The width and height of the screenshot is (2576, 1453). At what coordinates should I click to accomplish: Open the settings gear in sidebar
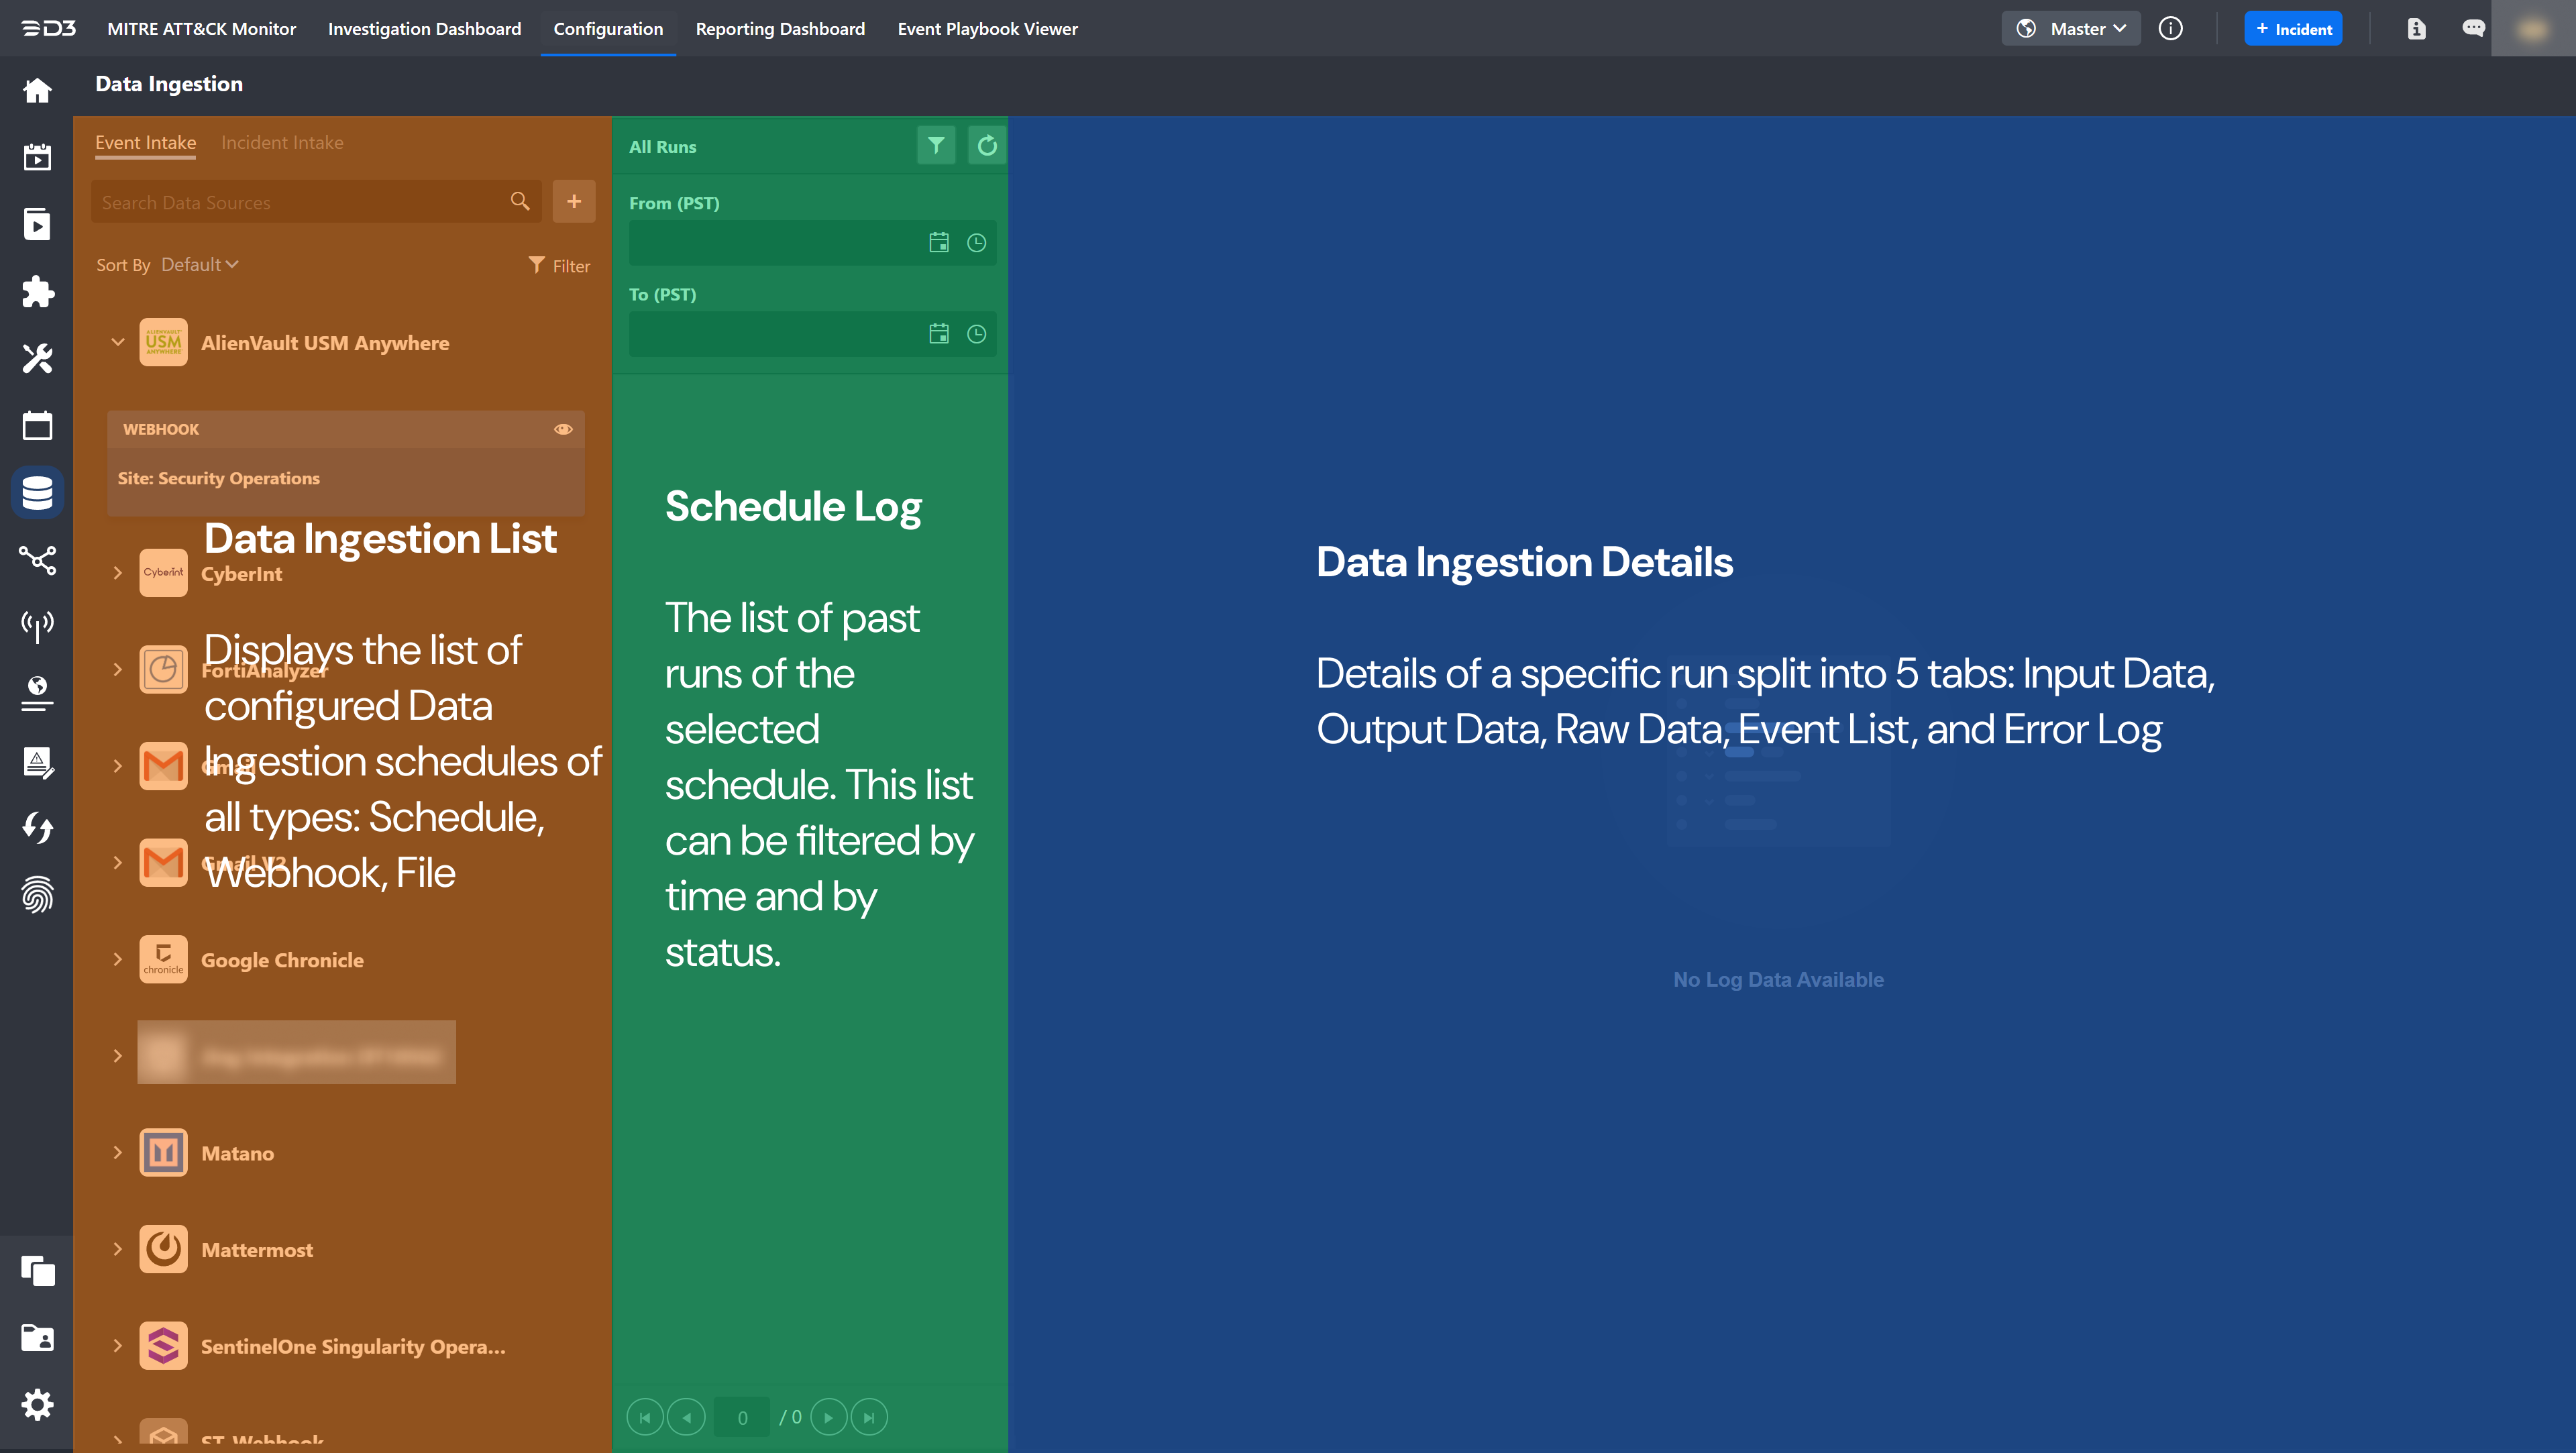(x=37, y=1405)
